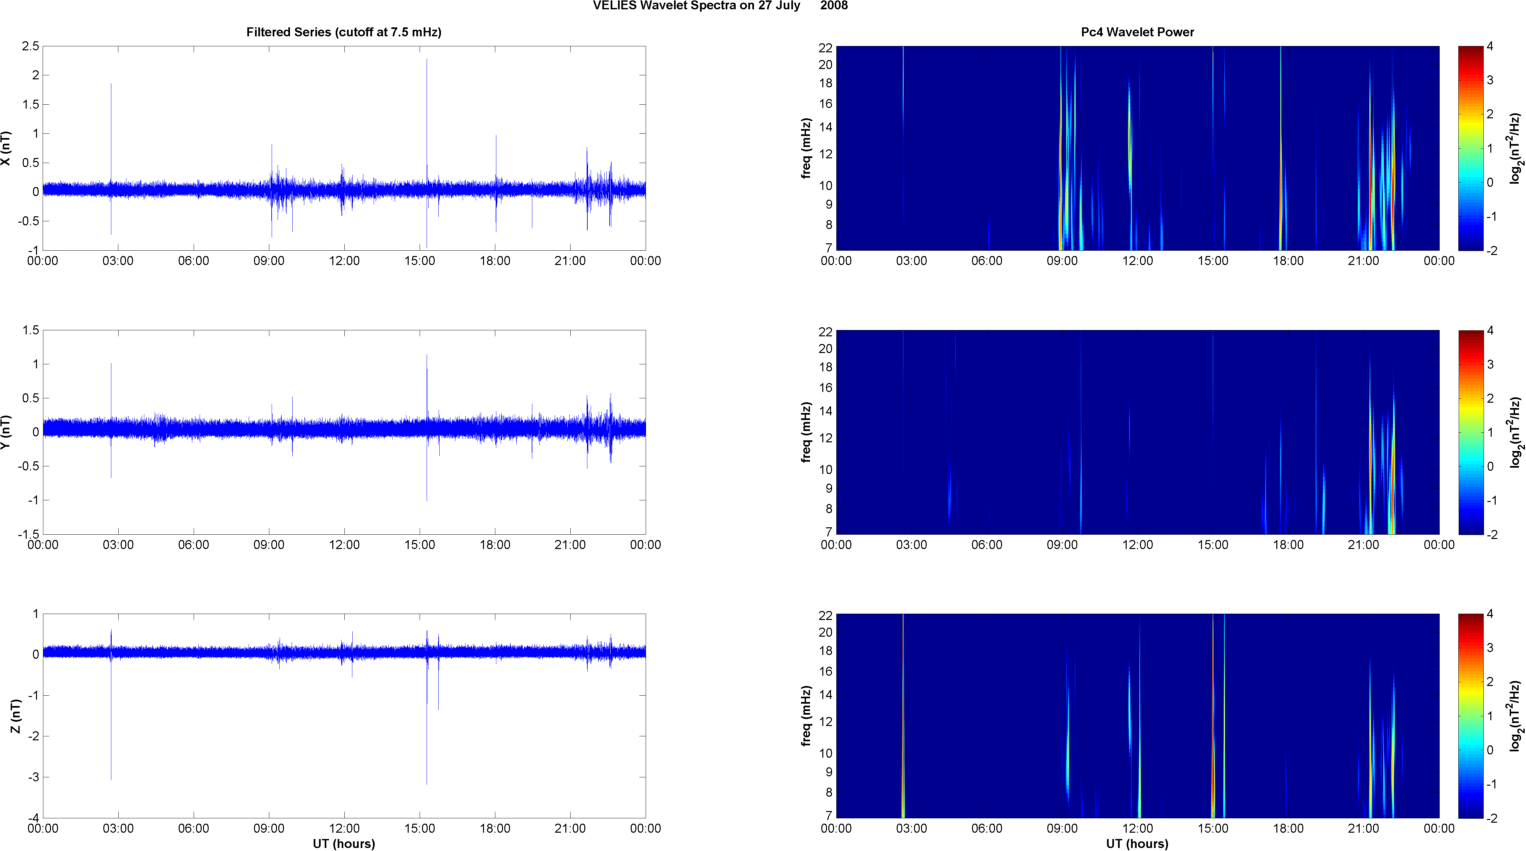1526x851 pixels.
Task: Click the Pc4 Wavelet Power heading
Action: click(1137, 32)
